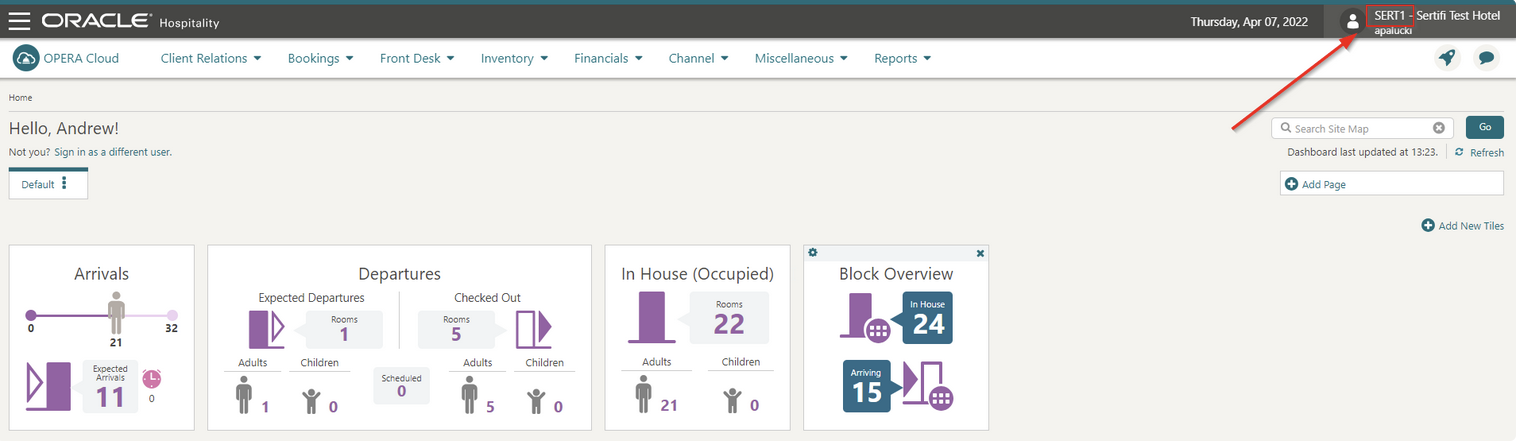1524x442 pixels.
Task: Click Sign in as a different user
Action: [113, 152]
